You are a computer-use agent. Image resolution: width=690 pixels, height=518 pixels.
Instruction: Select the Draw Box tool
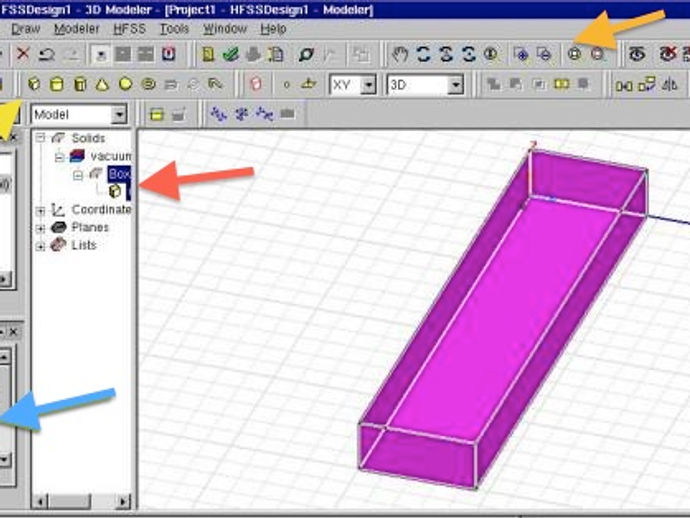click(34, 84)
